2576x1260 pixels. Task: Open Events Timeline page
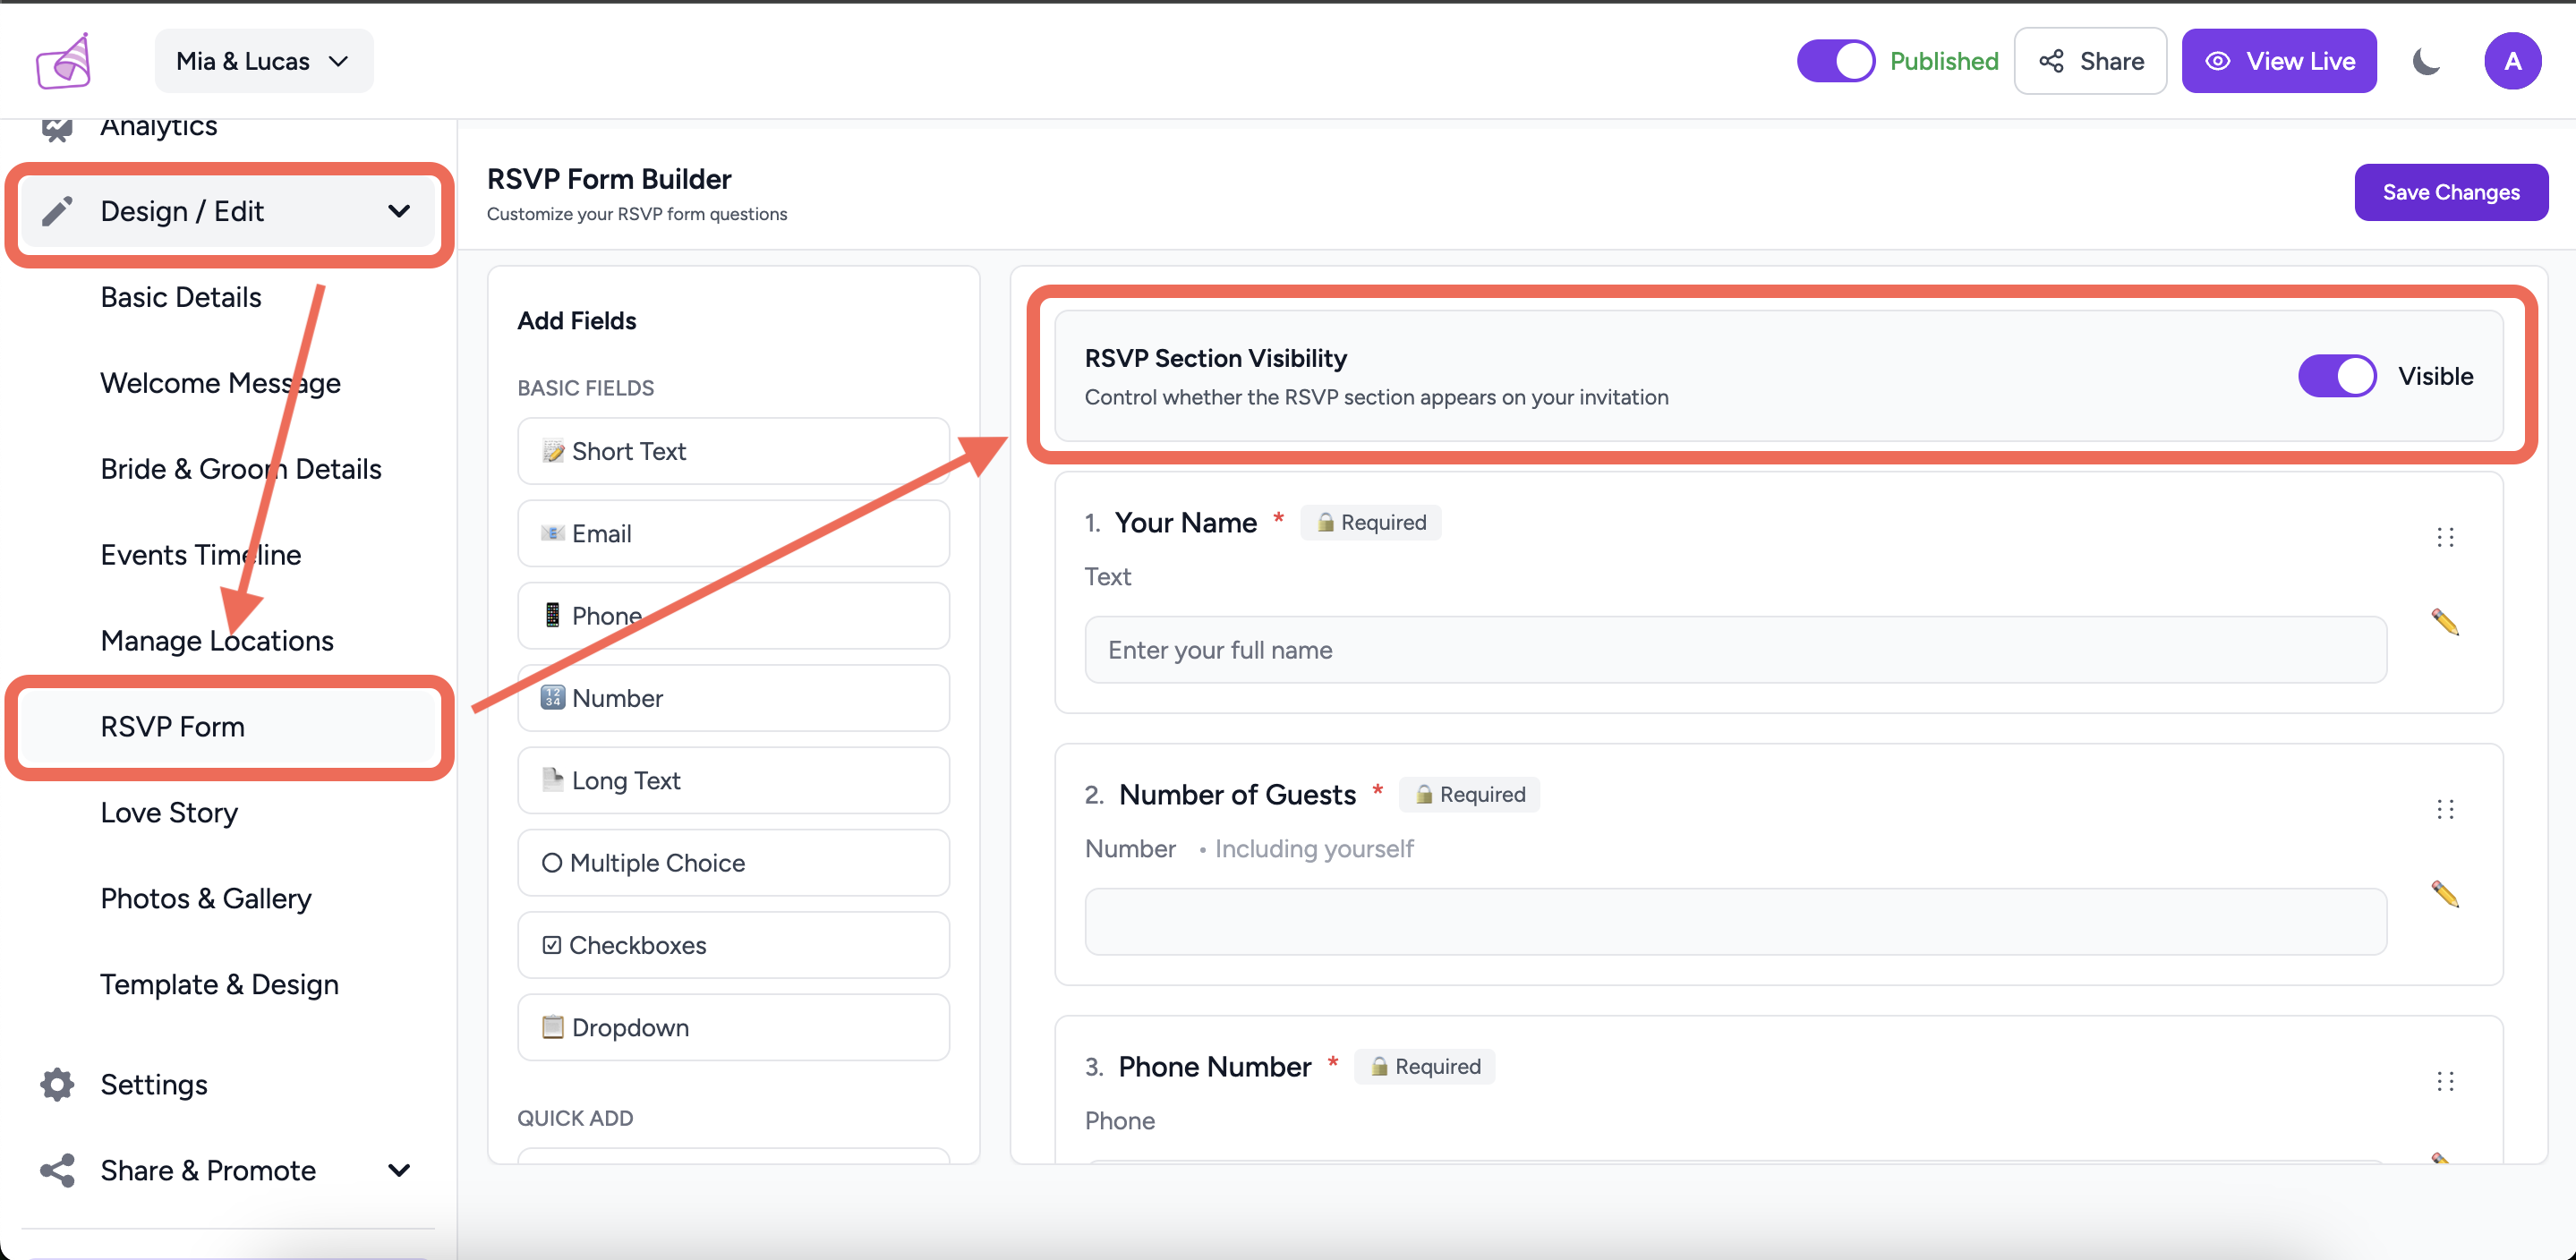click(201, 555)
